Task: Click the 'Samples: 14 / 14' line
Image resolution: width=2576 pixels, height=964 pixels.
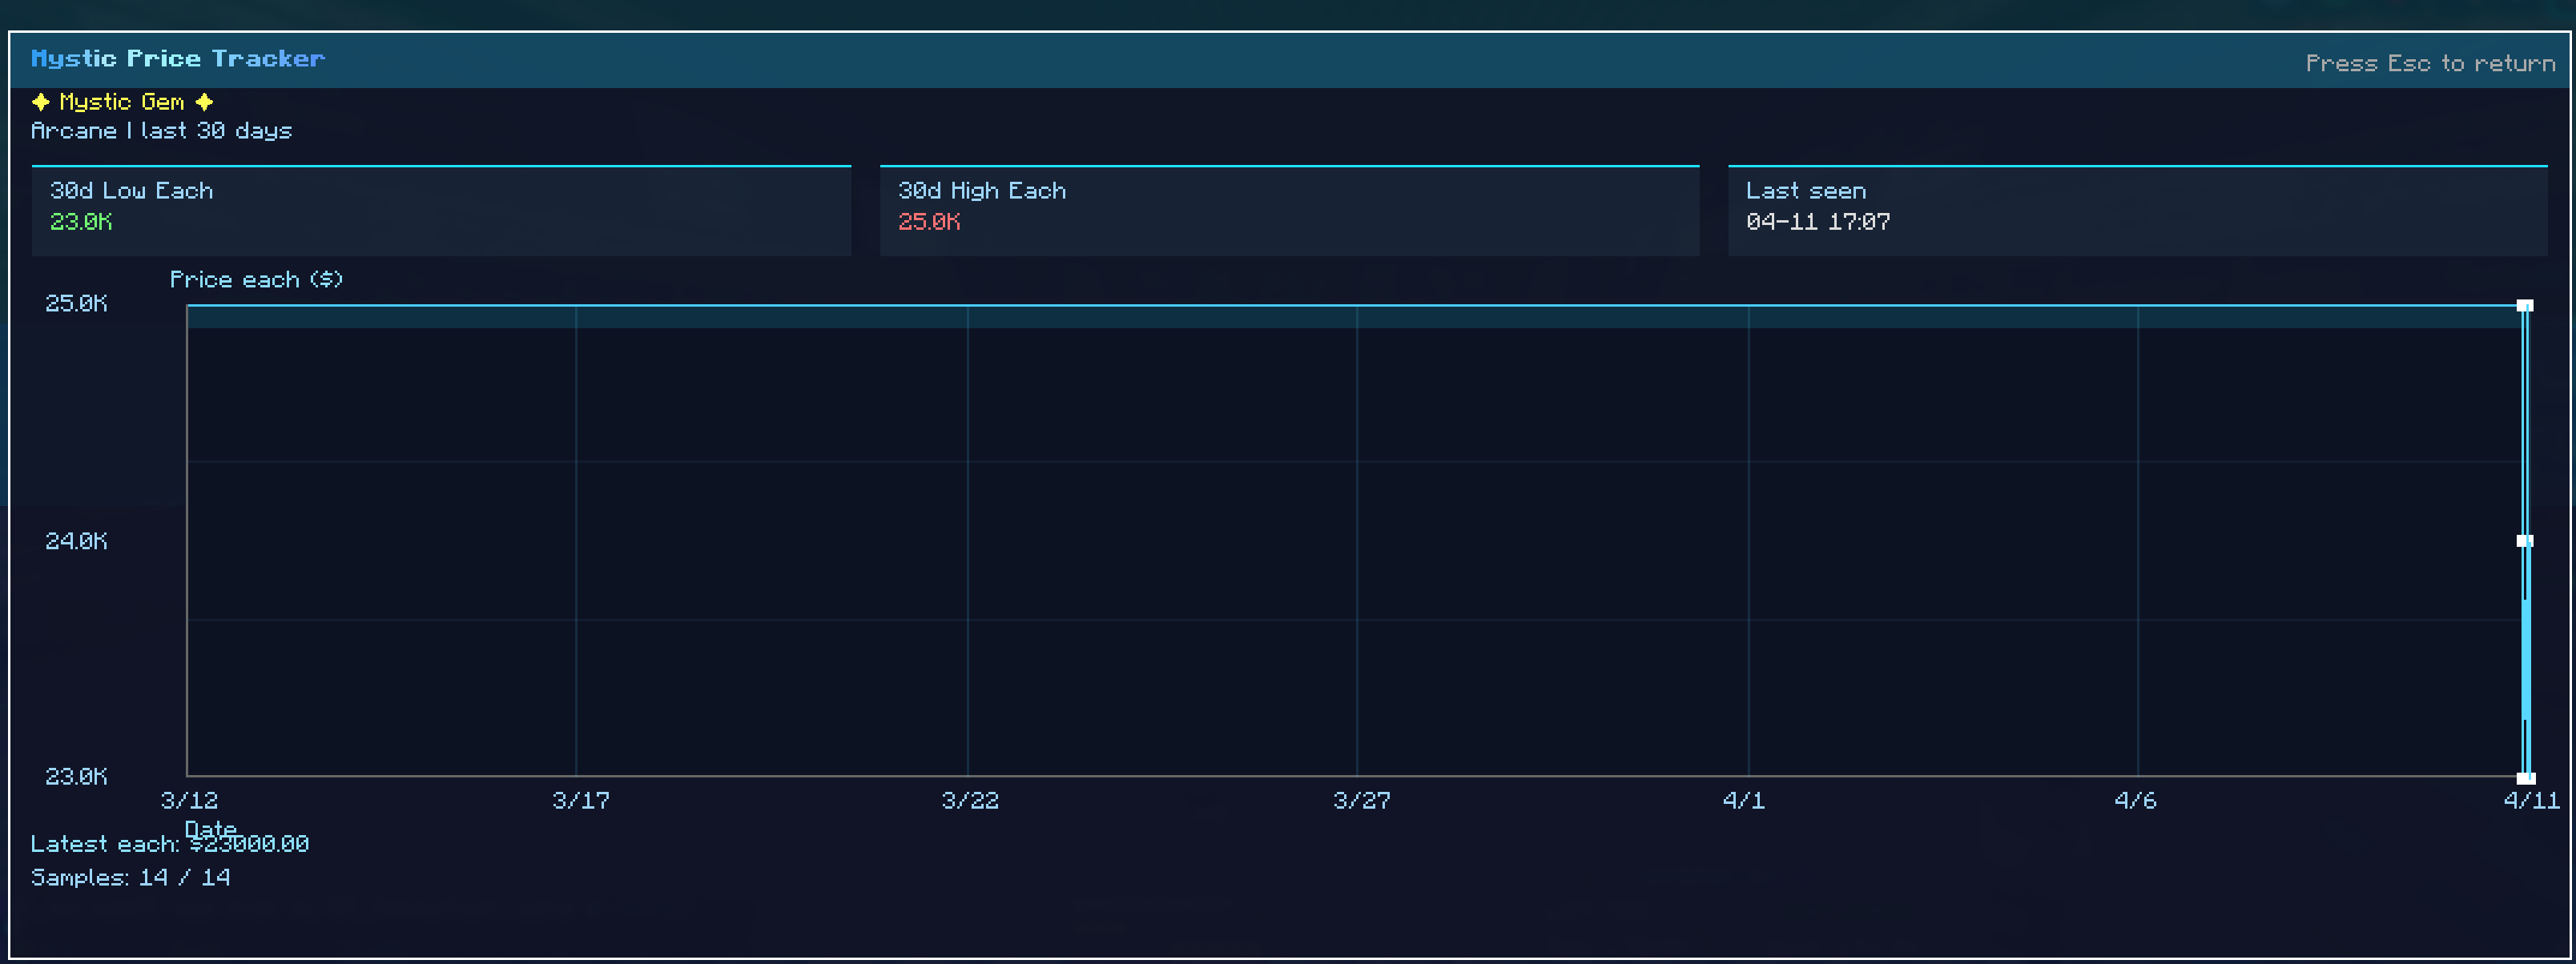Action: (131, 878)
